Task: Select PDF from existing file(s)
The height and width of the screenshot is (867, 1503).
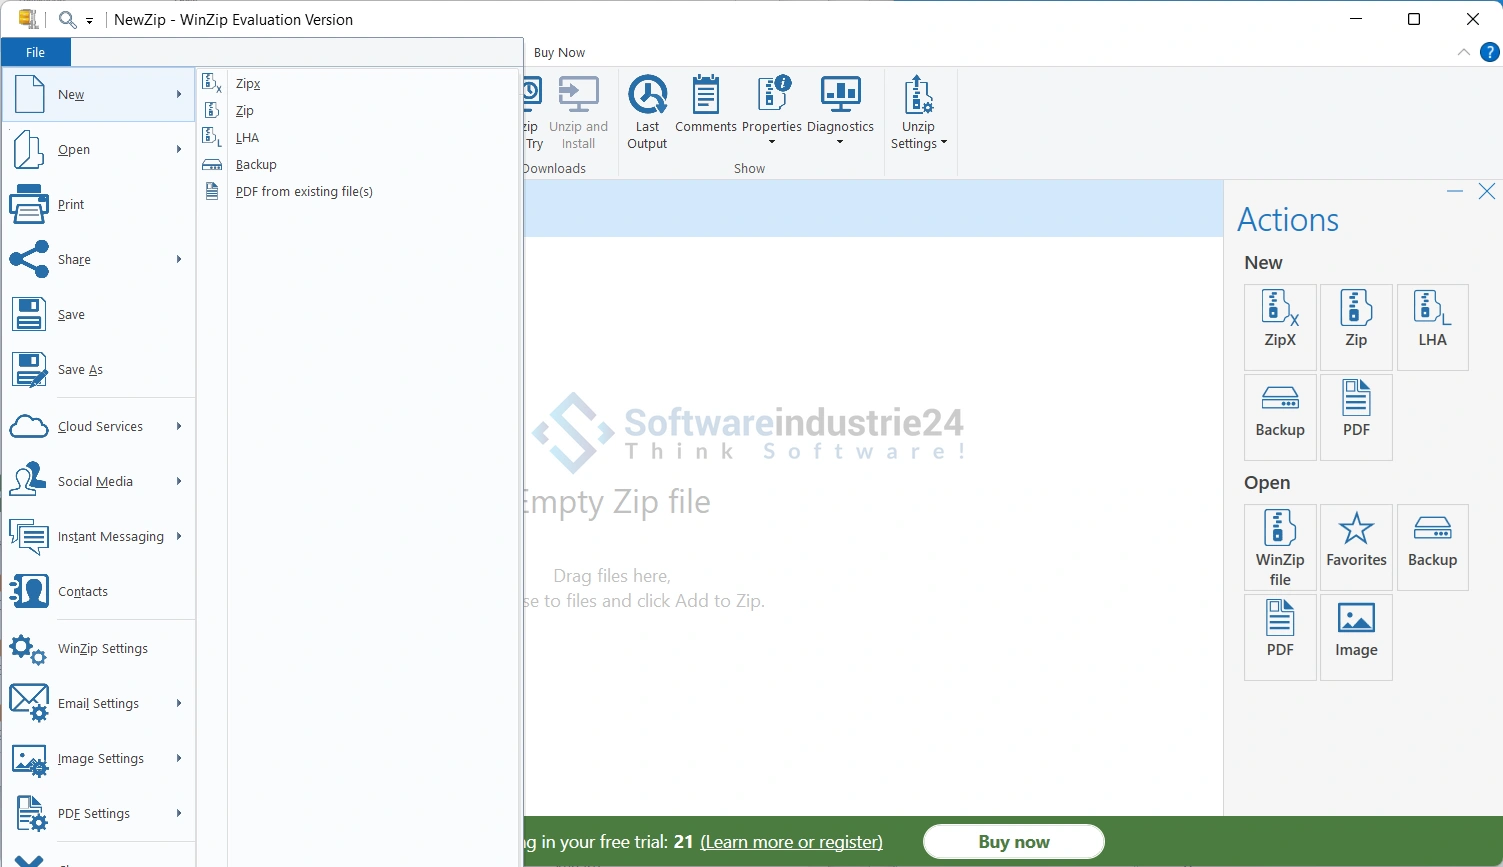Action: tap(304, 192)
